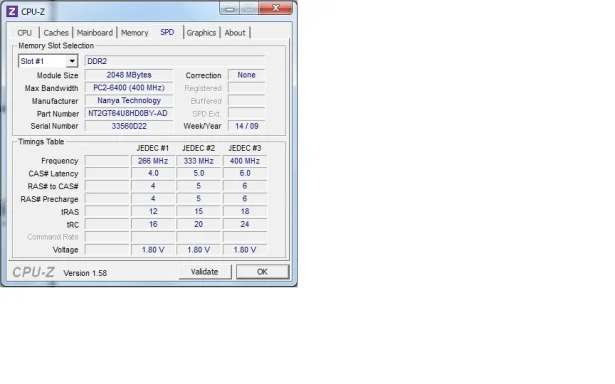The image size is (615, 384).
Task: Select CAS# Latency 5.0 under JEDEC #2
Action: tap(198, 173)
